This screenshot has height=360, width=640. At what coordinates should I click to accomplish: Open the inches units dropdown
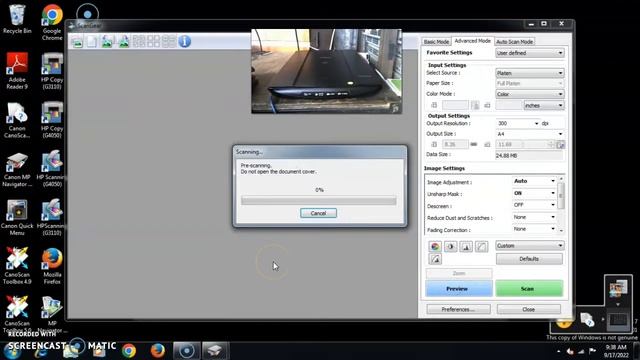click(544, 105)
